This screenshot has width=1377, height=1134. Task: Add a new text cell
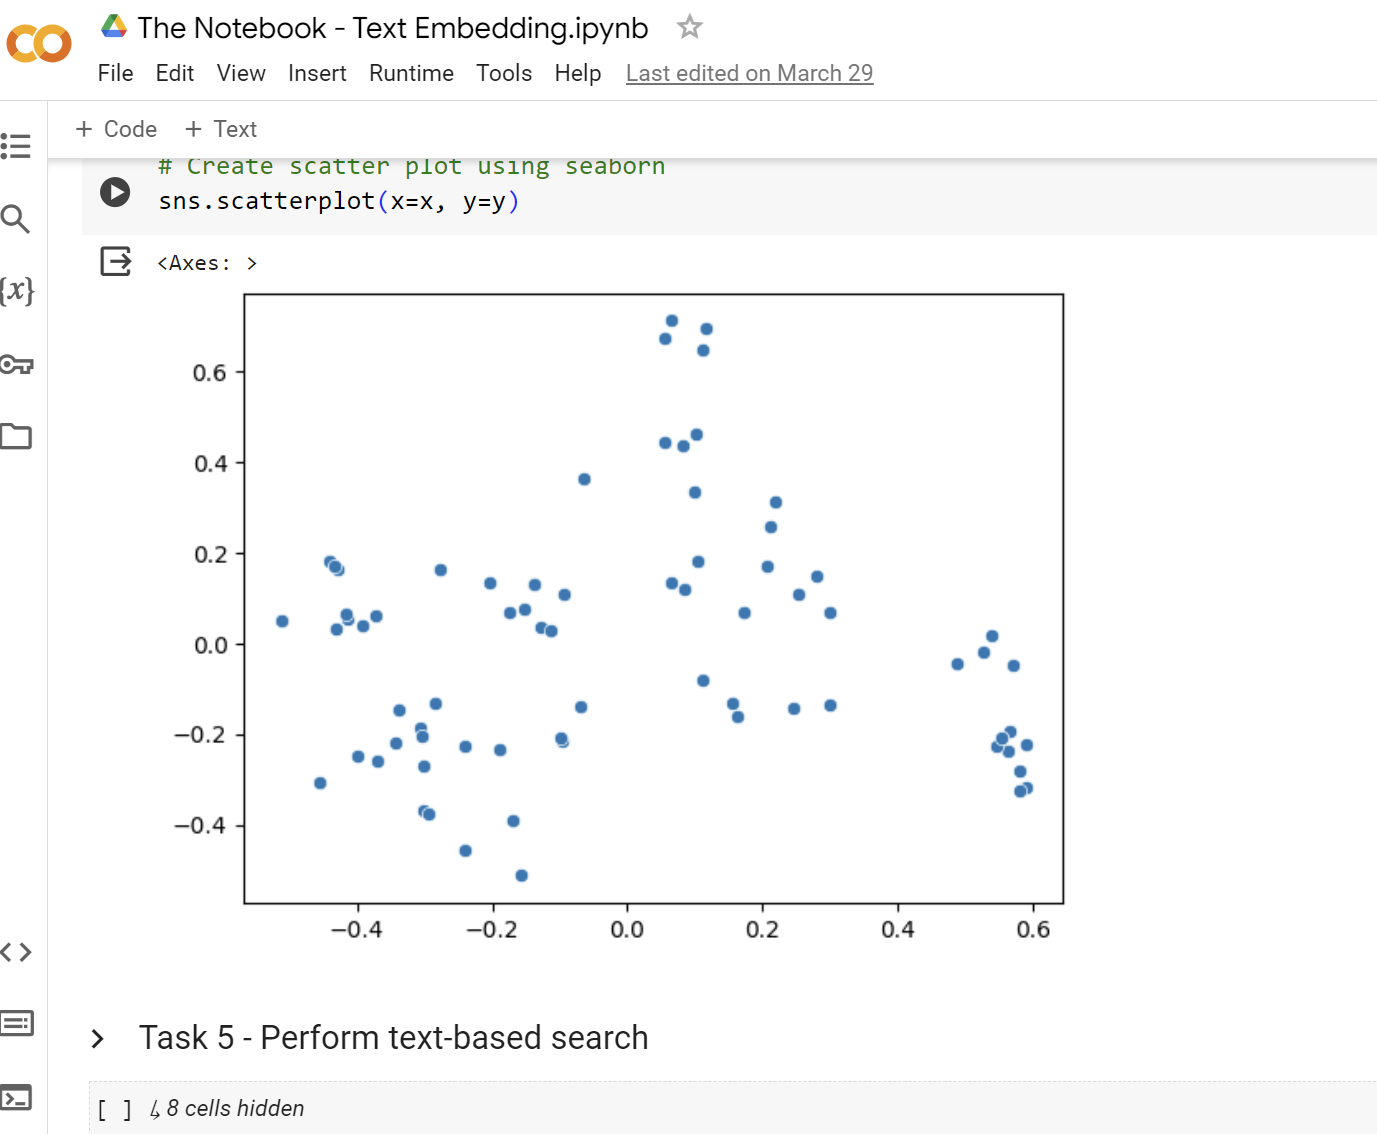pos(221,129)
